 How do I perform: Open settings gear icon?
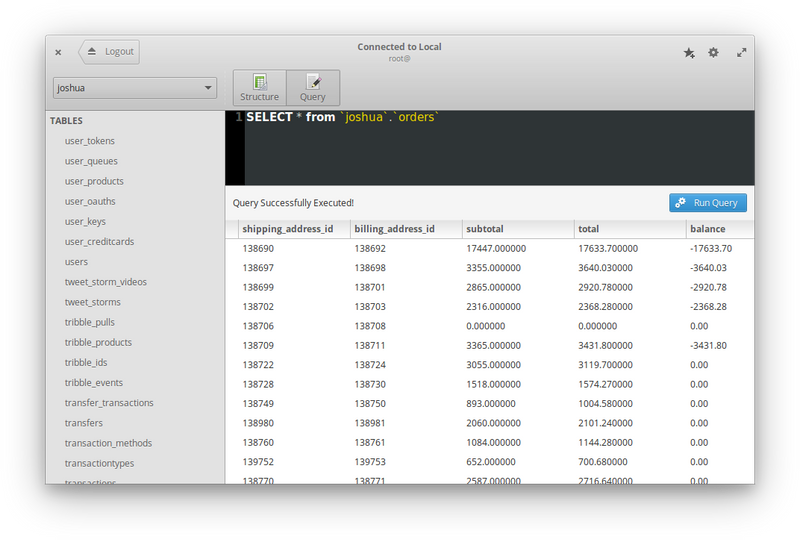(x=713, y=52)
